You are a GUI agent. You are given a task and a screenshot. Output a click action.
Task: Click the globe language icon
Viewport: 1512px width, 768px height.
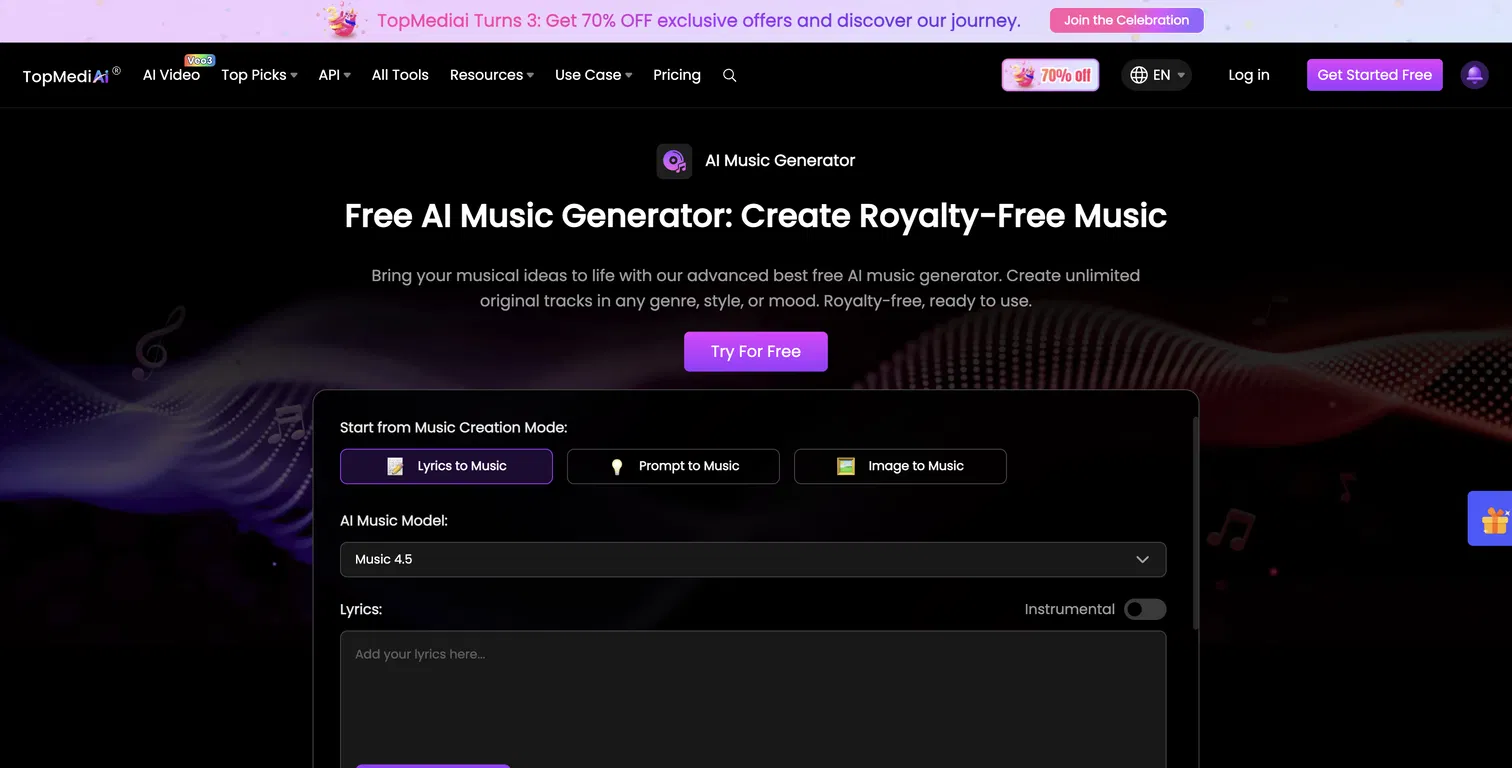click(x=1139, y=75)
